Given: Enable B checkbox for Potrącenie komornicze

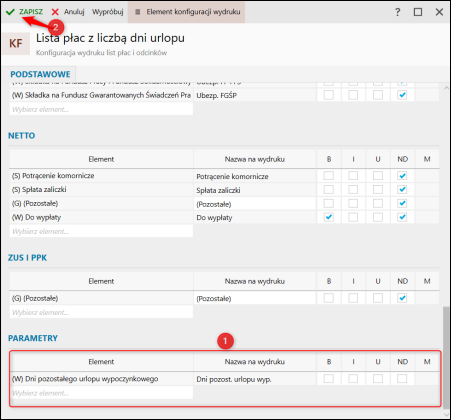Looking at the screenshot, I should 329,176.
